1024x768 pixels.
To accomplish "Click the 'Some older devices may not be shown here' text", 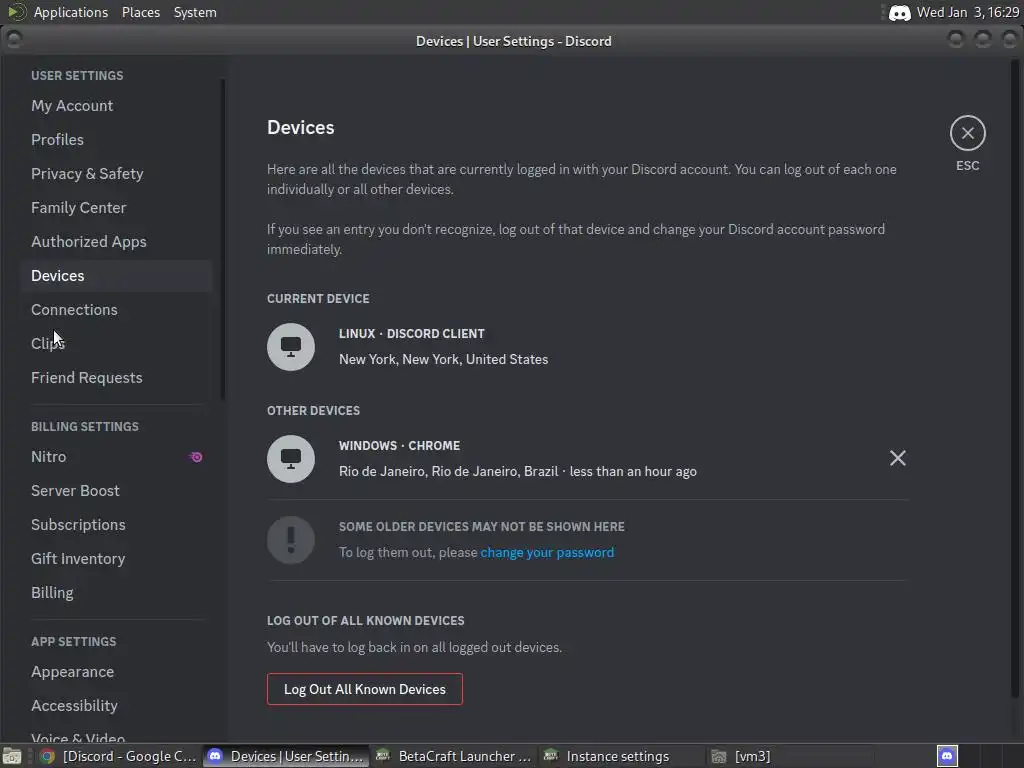I will tap(481, 527).
